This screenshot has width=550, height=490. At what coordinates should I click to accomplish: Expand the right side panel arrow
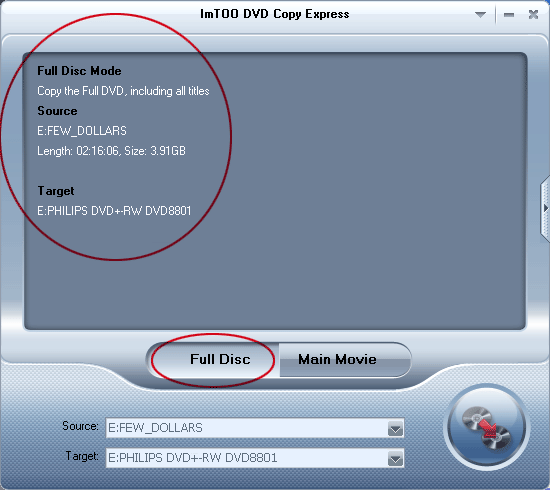545,208
